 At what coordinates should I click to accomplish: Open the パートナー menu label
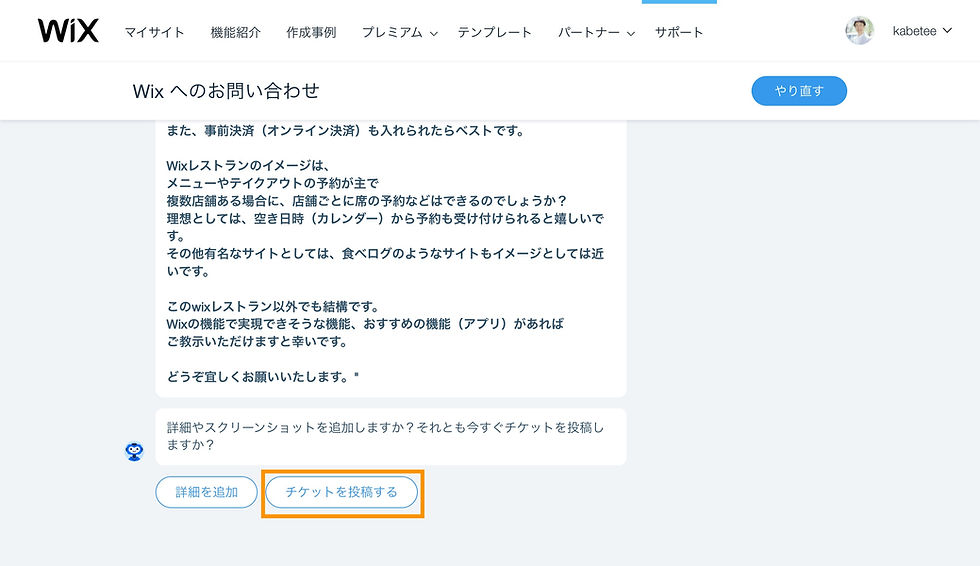click(589, 32)
